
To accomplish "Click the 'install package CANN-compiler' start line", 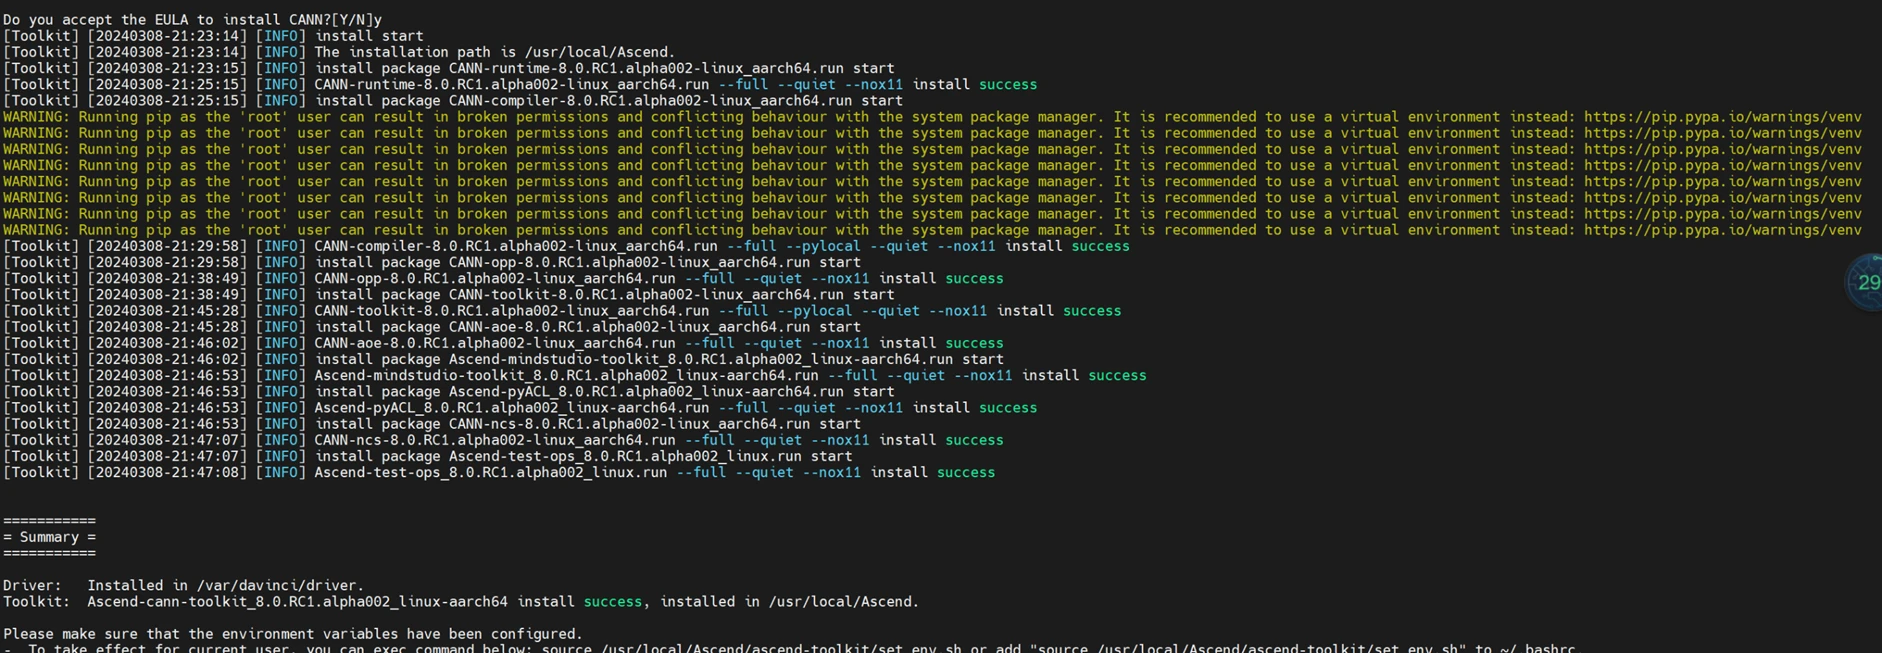I will tap(452, 101).
